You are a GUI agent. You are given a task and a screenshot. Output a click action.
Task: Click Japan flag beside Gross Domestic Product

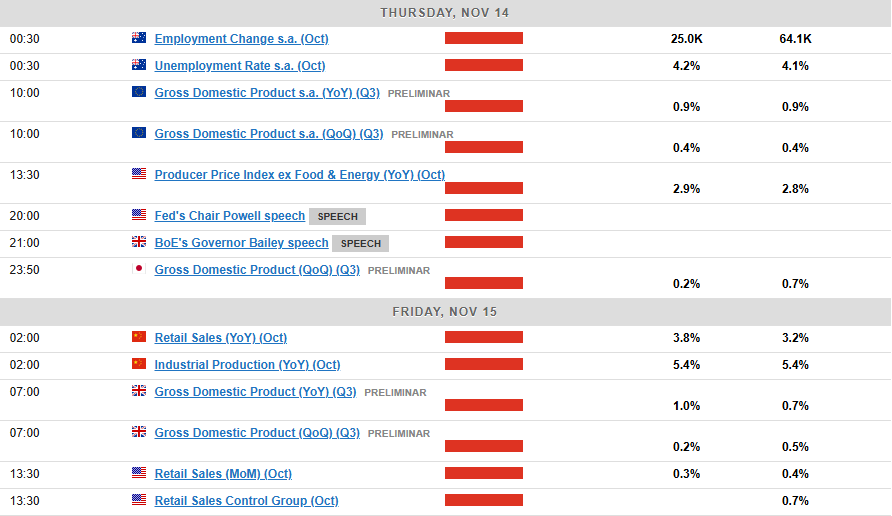pyautogui.click(x=139, y=269)
